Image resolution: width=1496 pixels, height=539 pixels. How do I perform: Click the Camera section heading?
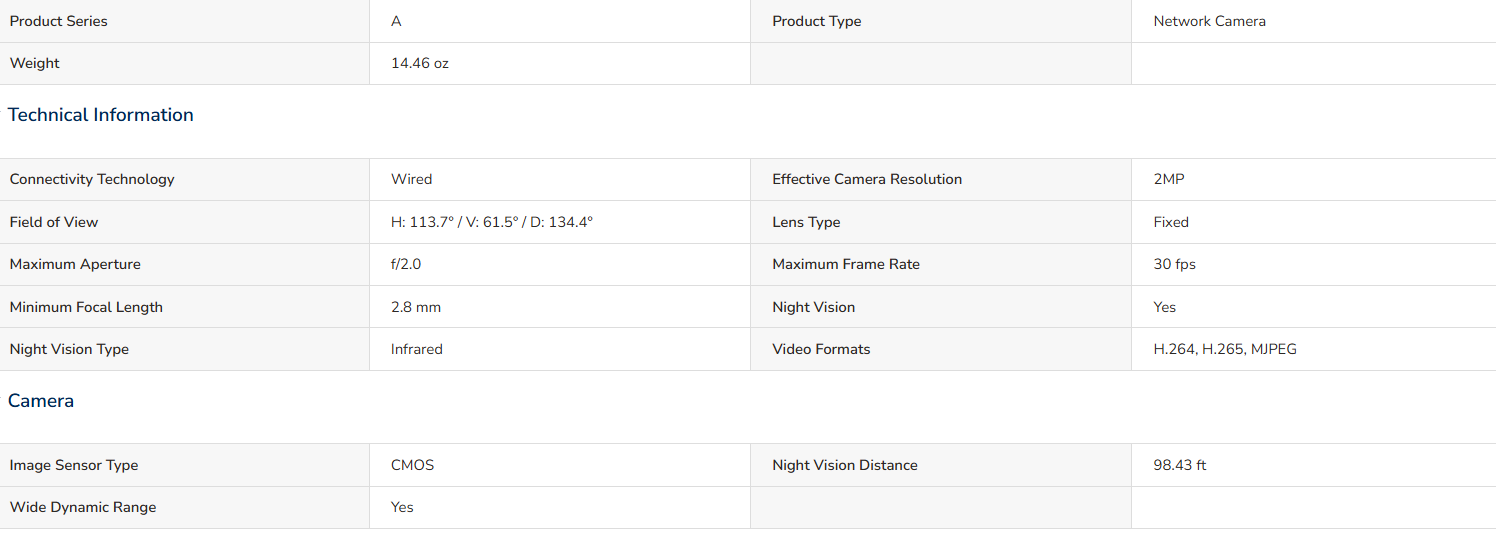(41, 401)
